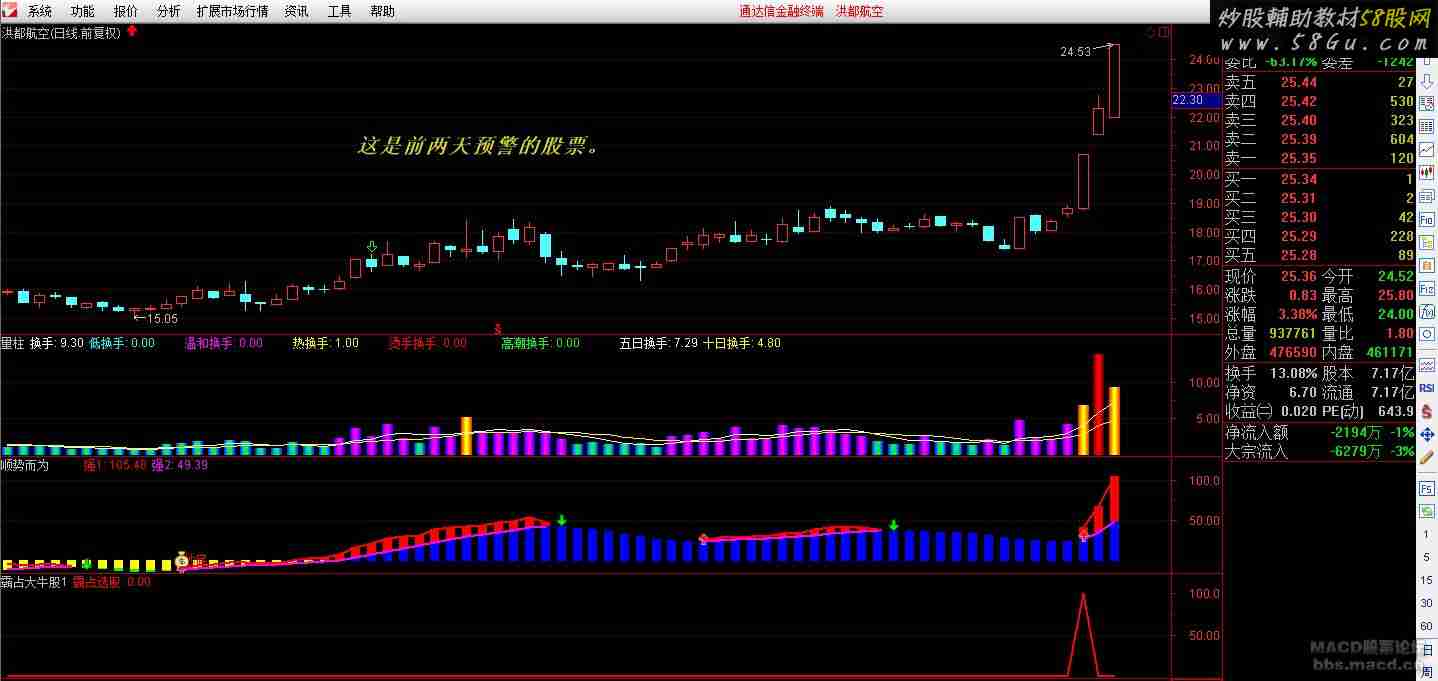Click the 量柱 indicator label
1438x681 pixels.
12,343
